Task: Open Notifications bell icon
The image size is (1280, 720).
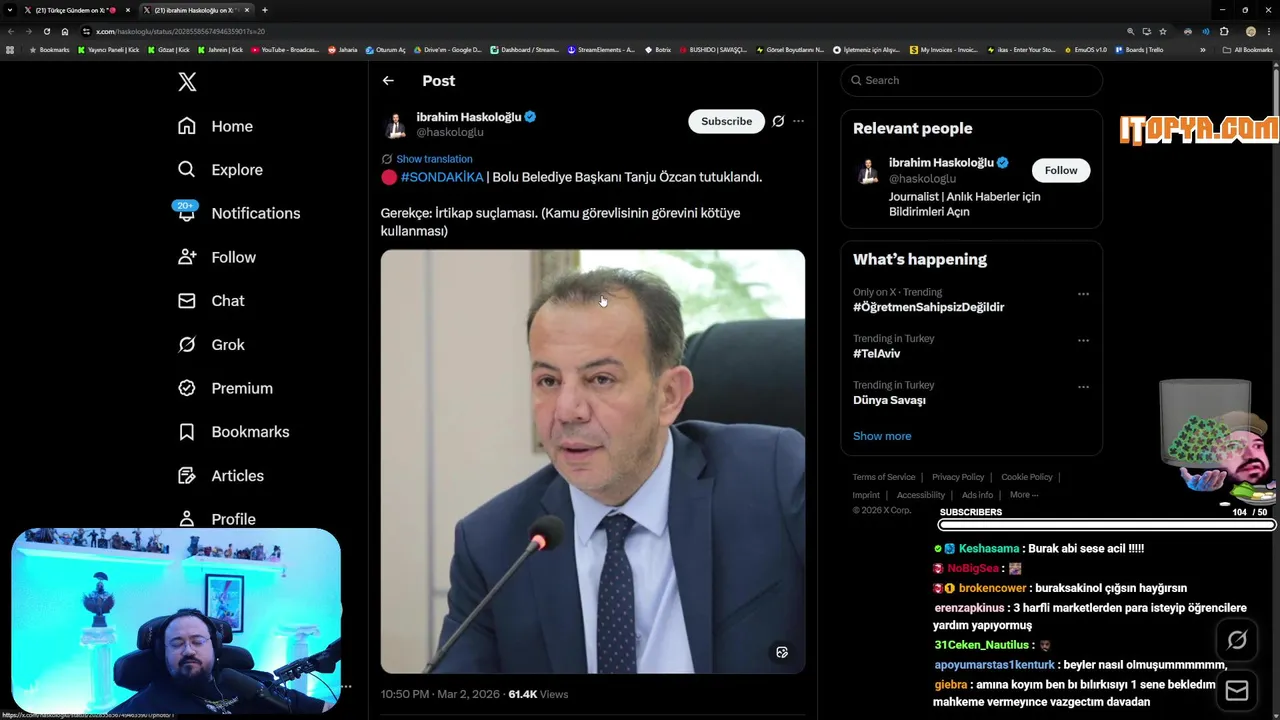Action: (x=186, y=213)
